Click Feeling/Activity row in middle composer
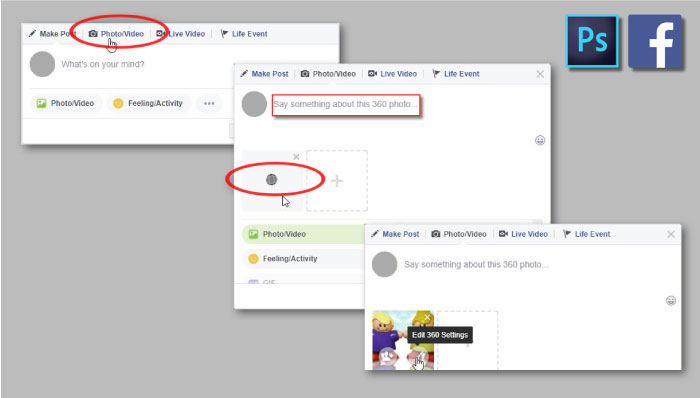The width and height of the screenshot is (700, 398). [304, 259]
